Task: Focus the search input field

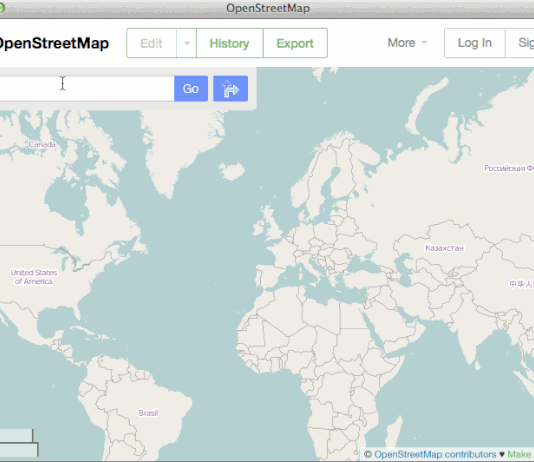Action: pyautogui.click(x=87, y=89)
